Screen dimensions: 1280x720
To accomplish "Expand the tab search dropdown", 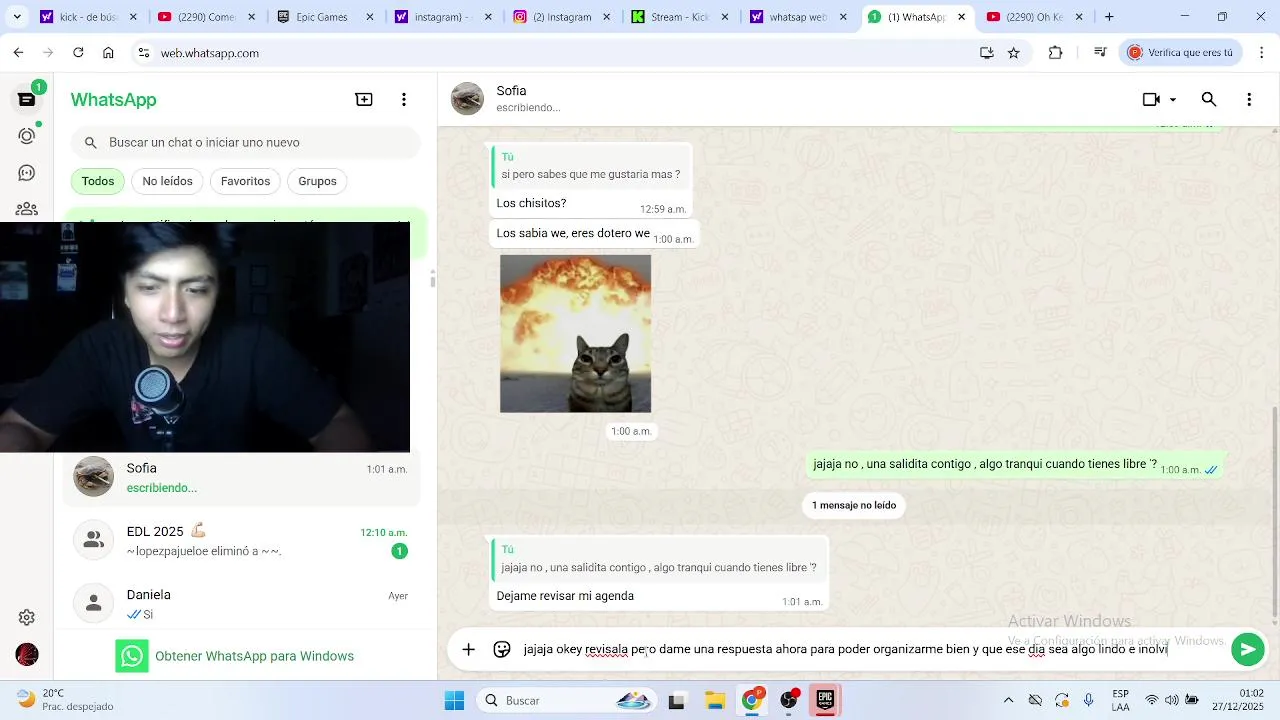I will point(17,17).
